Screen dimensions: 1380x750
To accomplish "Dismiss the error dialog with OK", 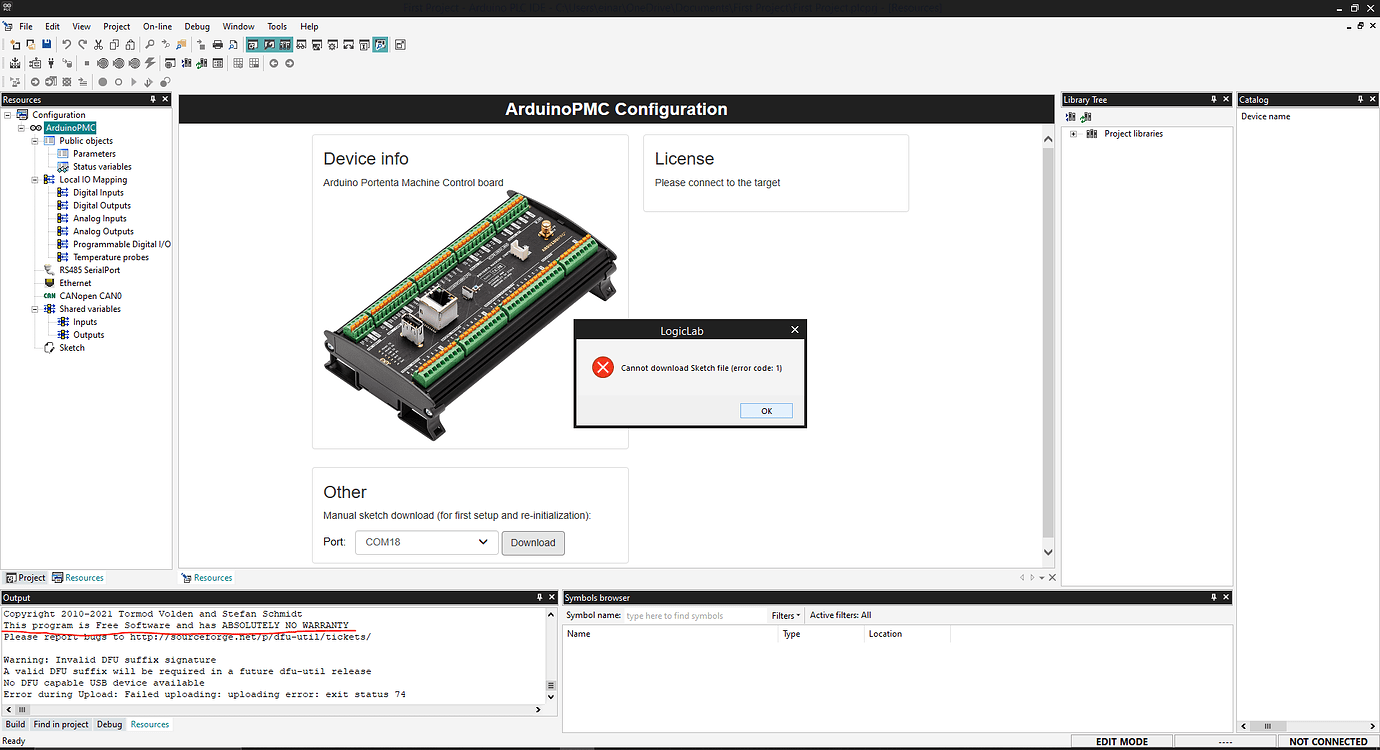I will [x=766, y=410].
